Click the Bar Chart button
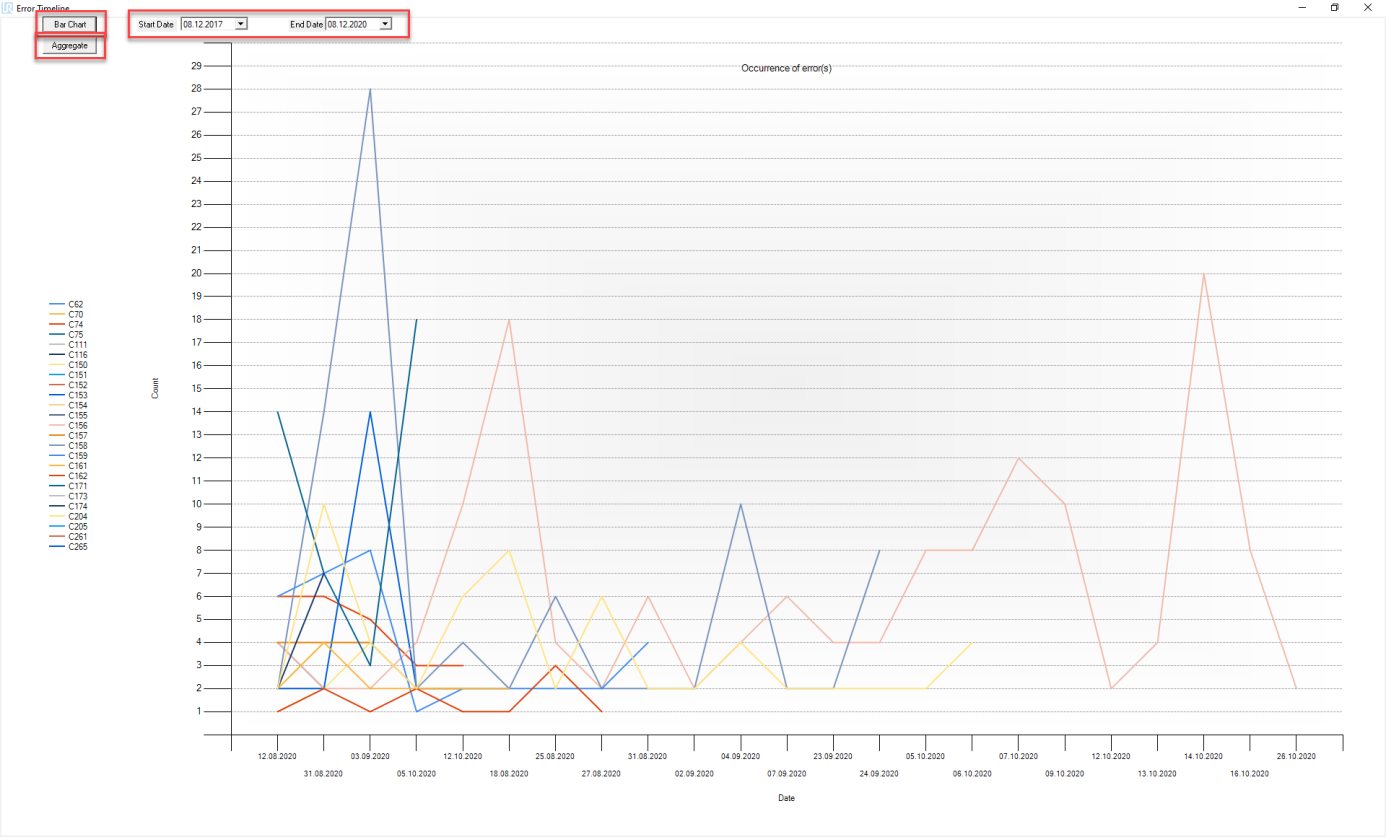This screenshot has width=1386, height=837. [69, 24]
